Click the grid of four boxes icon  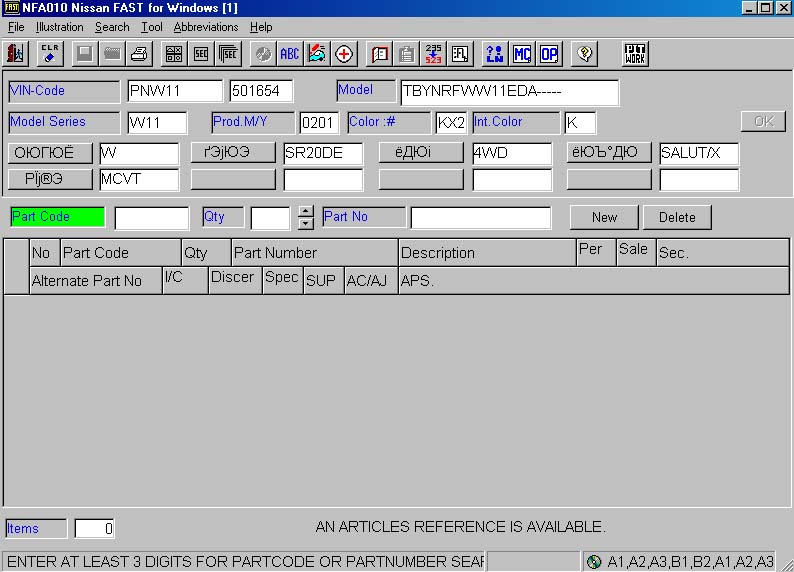tap(174, 54)
